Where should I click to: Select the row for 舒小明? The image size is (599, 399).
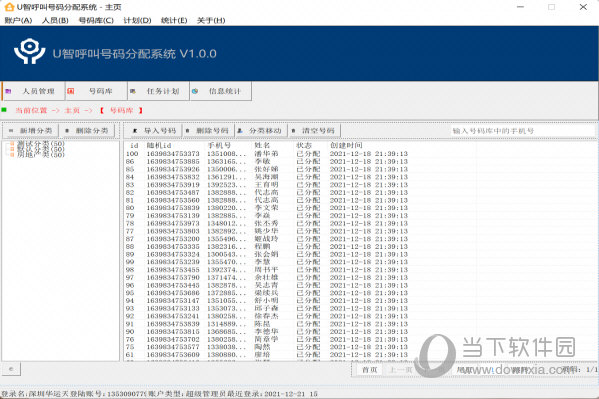pyautogui.click(x=267, y=300)
